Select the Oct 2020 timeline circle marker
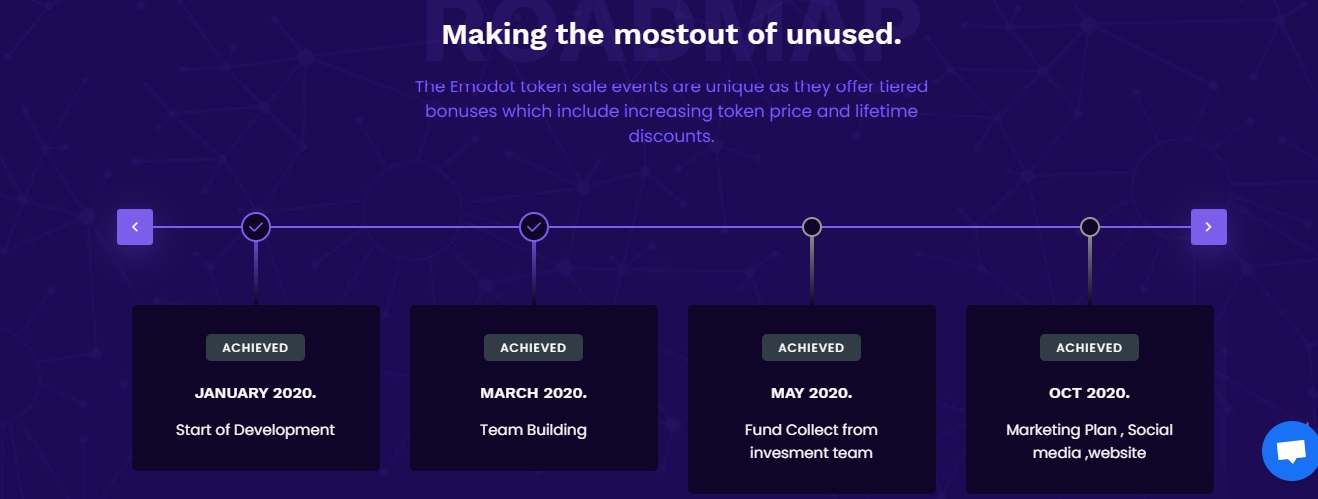The image size is (1318, 499). pyautogui.click(x=1090, y=227)
